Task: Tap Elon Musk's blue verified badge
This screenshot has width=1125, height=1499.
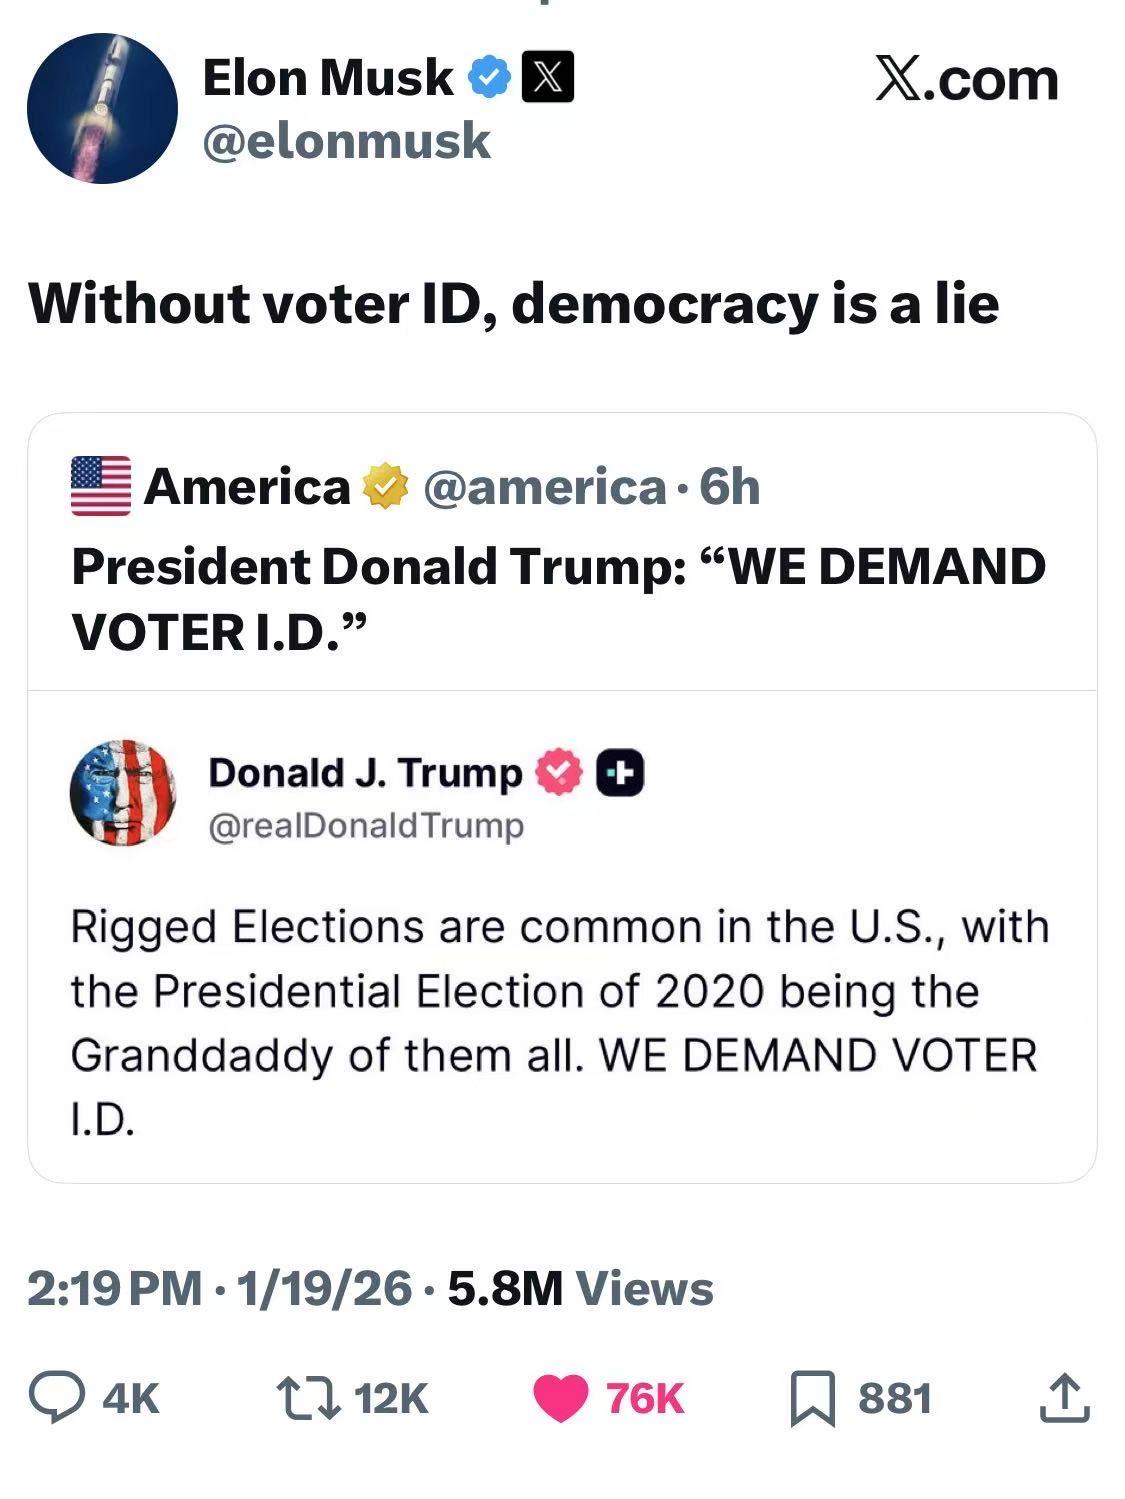Action: click(490, 79)
